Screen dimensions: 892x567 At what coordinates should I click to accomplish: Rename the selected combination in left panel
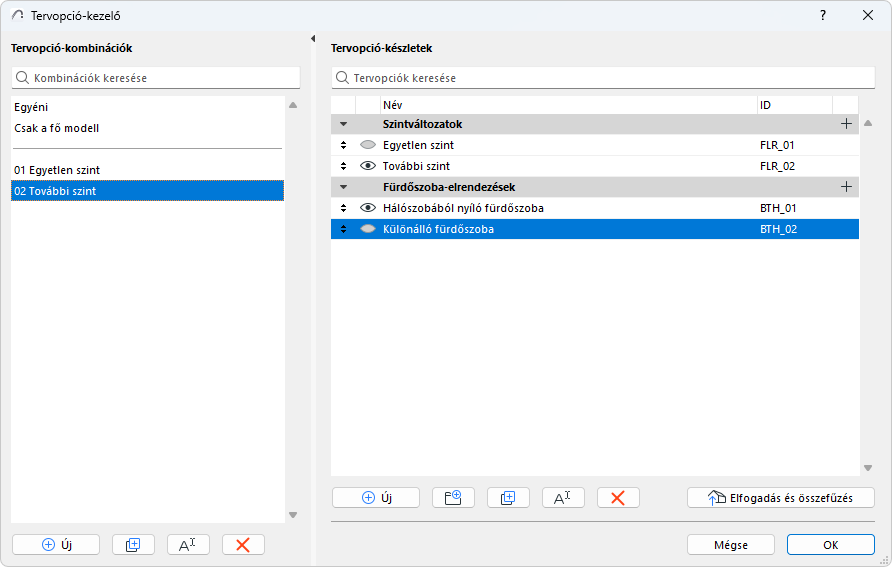click(188, 545)
